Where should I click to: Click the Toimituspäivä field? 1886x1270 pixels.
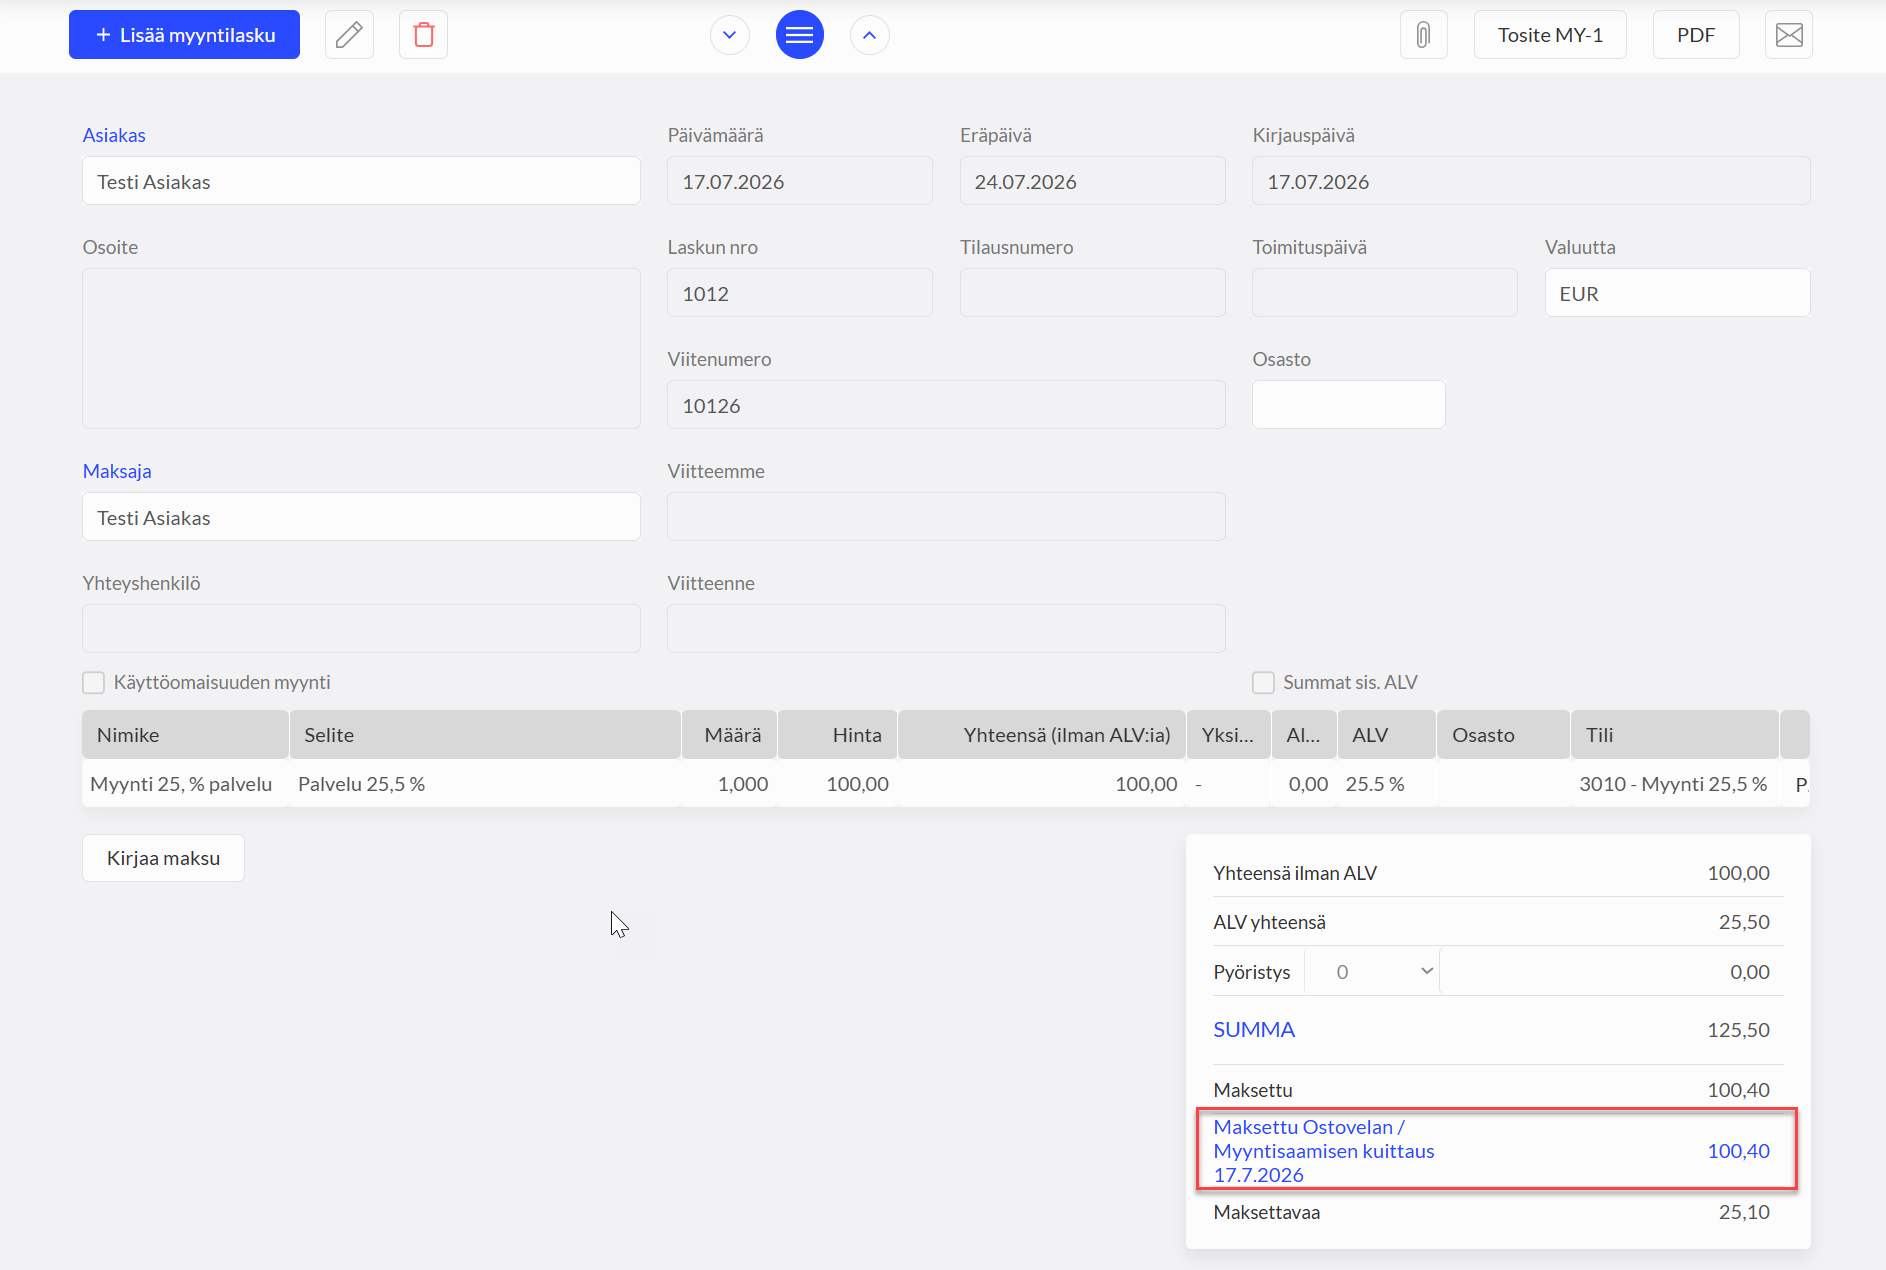point(1385,293)
